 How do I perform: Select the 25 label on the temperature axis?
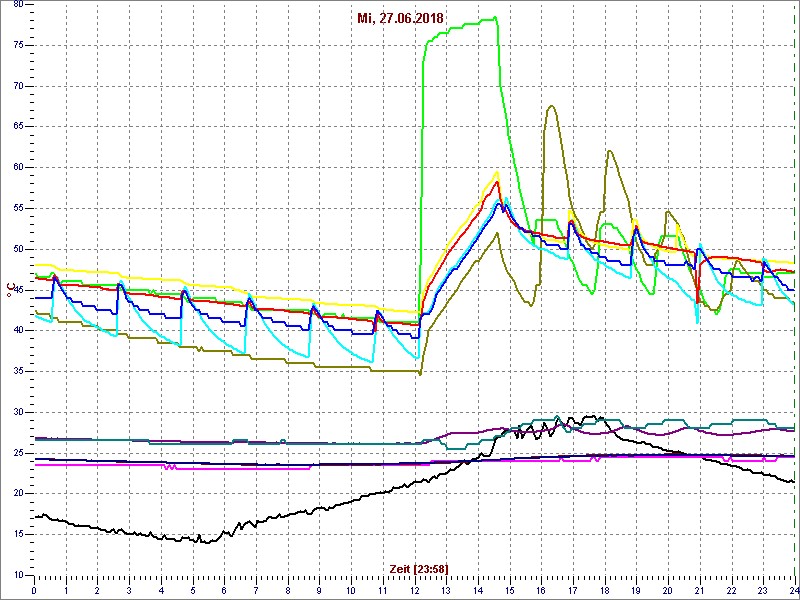pos(18,453)
